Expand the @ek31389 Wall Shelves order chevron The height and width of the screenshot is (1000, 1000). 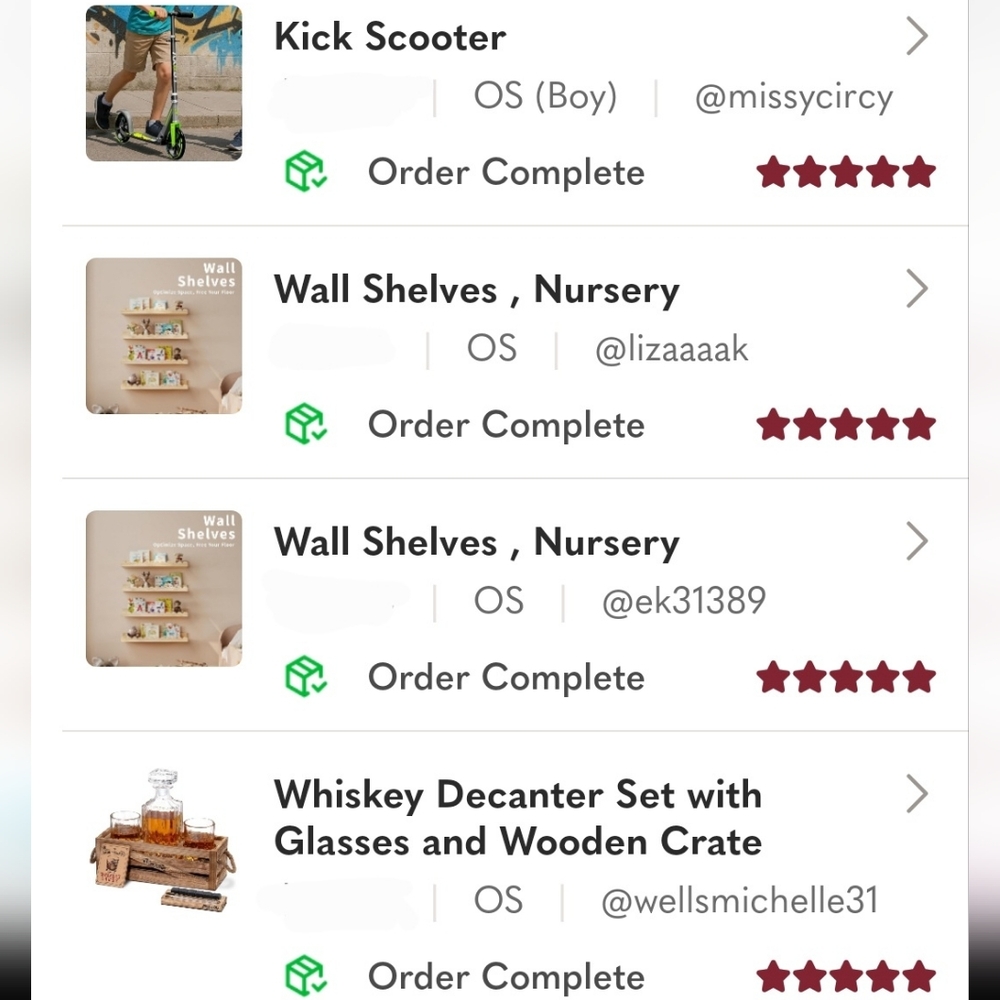click(916, 541)
